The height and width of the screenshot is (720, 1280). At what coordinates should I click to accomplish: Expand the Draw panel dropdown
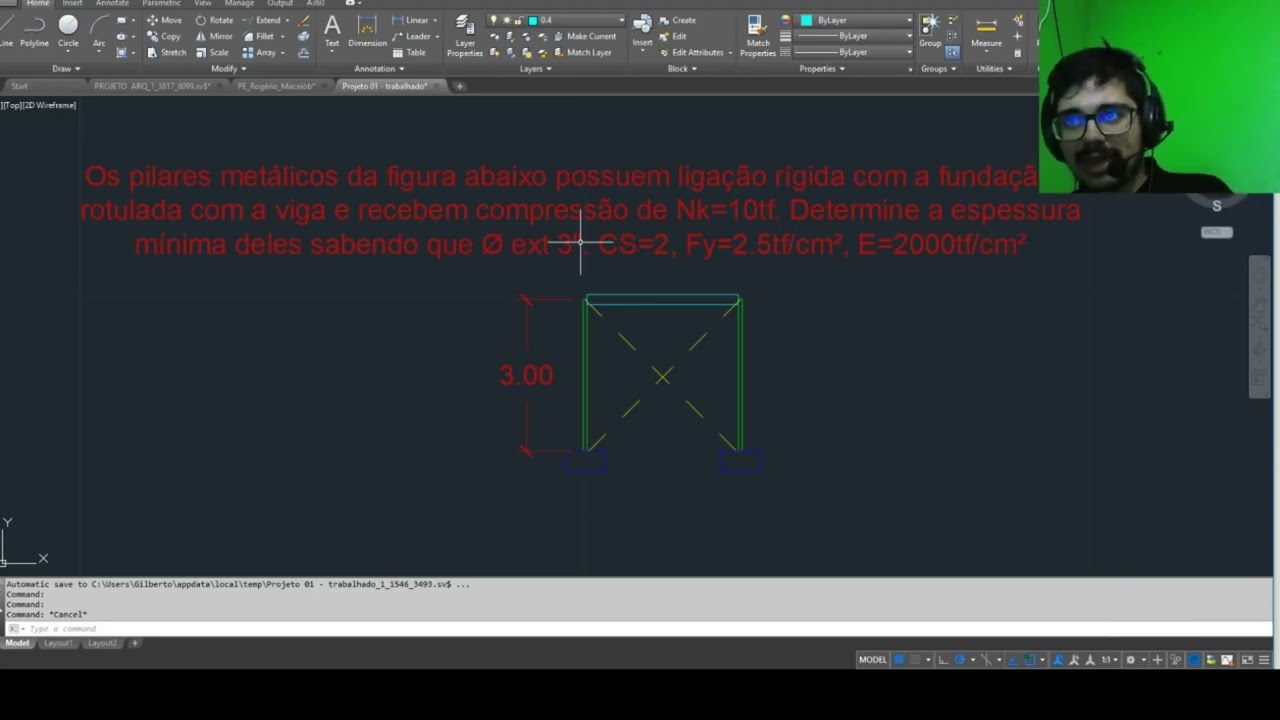66,69
